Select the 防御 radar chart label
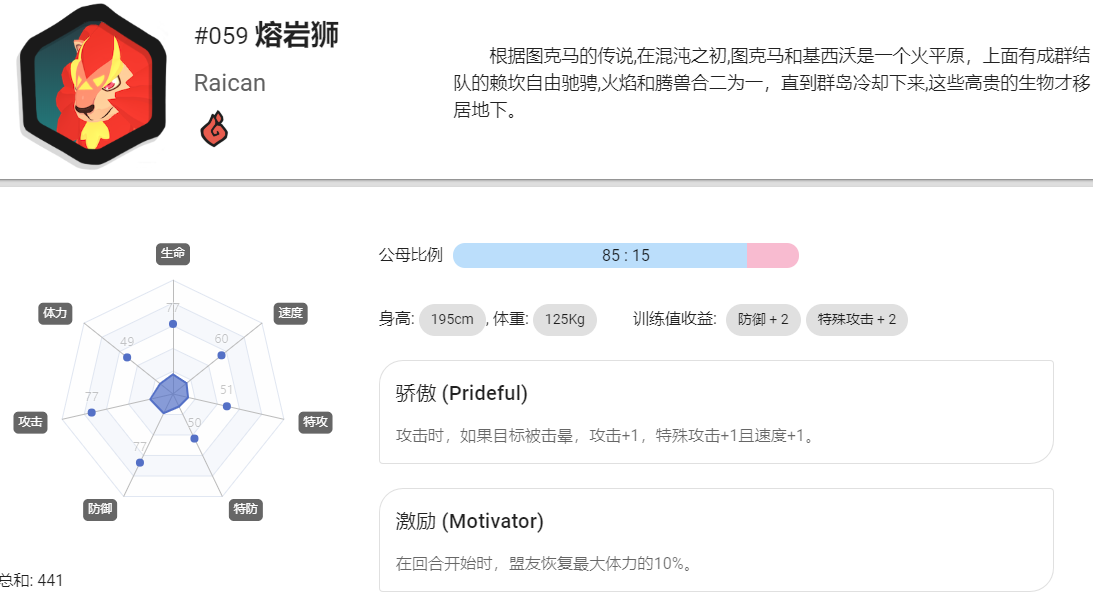 pyautogui.click(x=100, y=509)
